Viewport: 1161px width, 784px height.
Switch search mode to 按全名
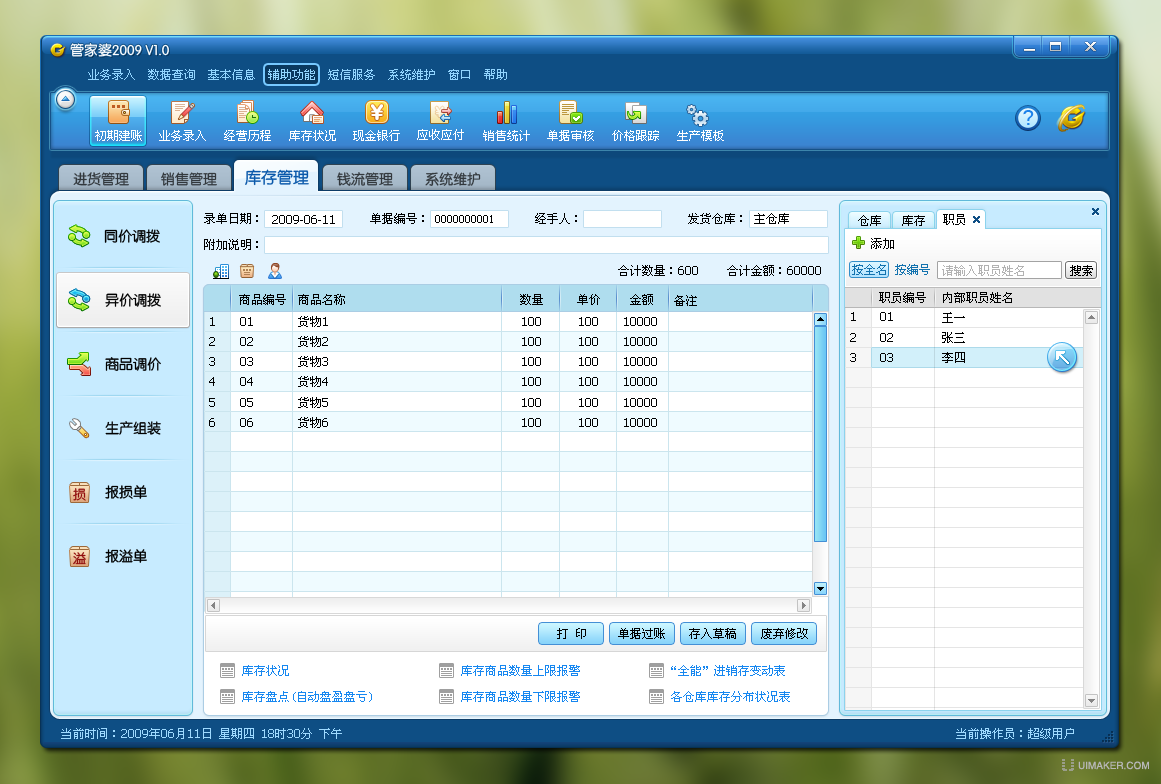click(868, 269)
